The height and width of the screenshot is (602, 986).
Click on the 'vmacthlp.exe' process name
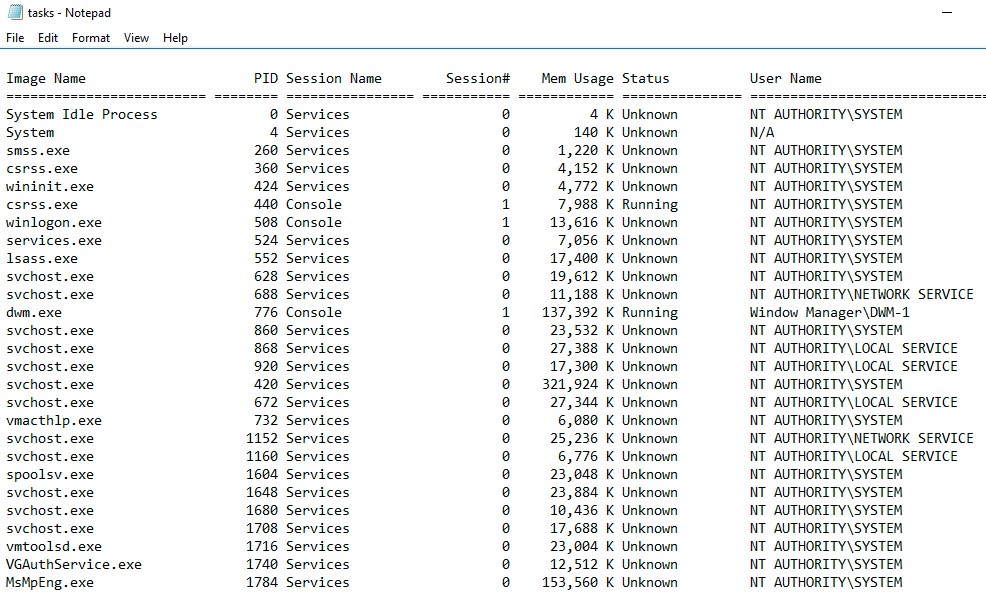click(54, 420)
